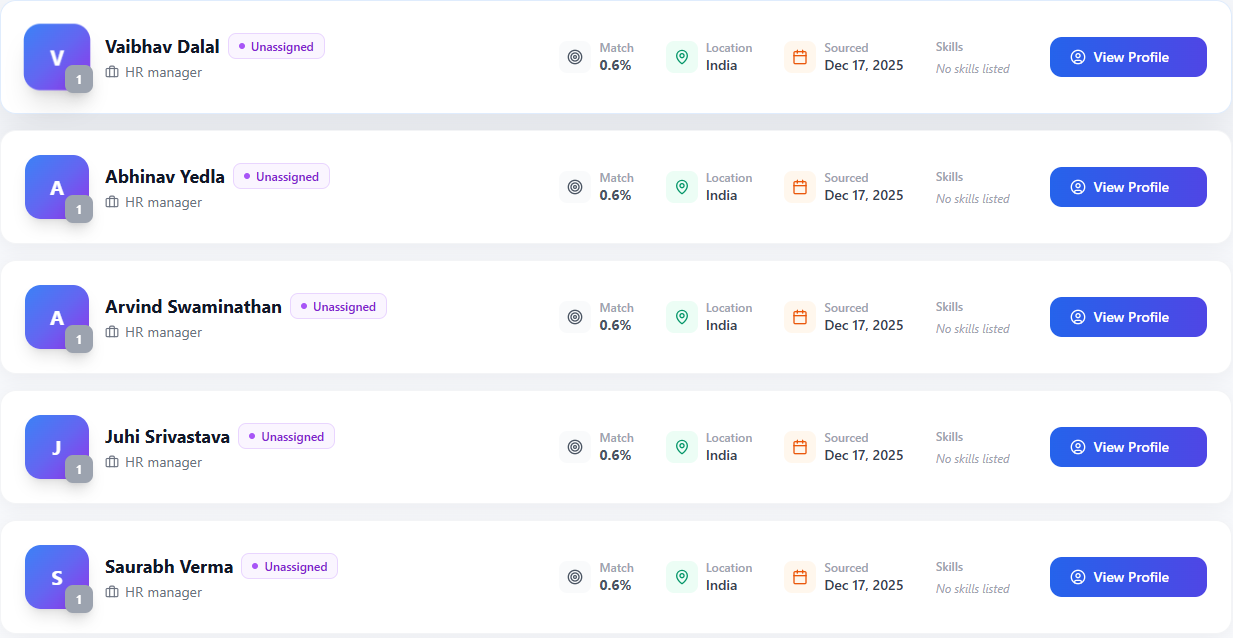
Task: Click the location pin icon in Vaibhav Dalal's row
Action: [x=682, y=57]
